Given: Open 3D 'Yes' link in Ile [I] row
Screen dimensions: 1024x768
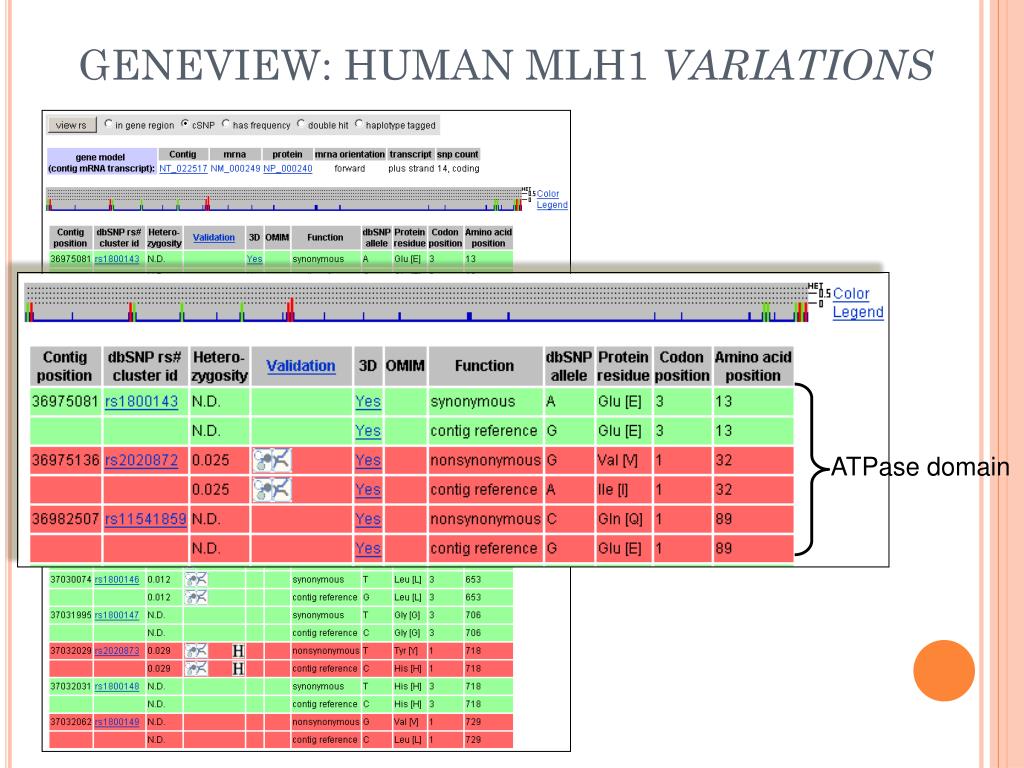Looking at the screenshot, I should point(368,490).
